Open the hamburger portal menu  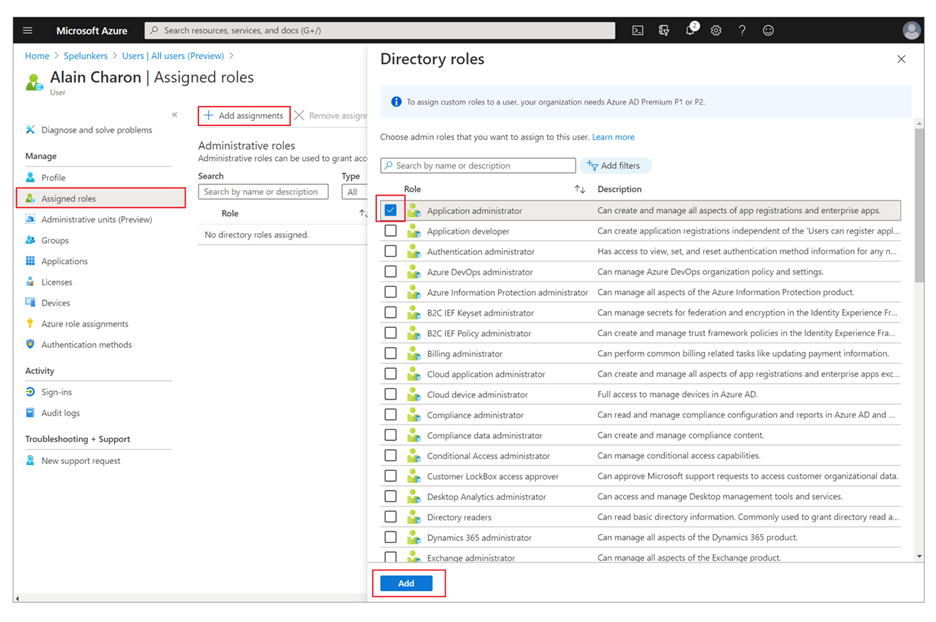point(27,30)
